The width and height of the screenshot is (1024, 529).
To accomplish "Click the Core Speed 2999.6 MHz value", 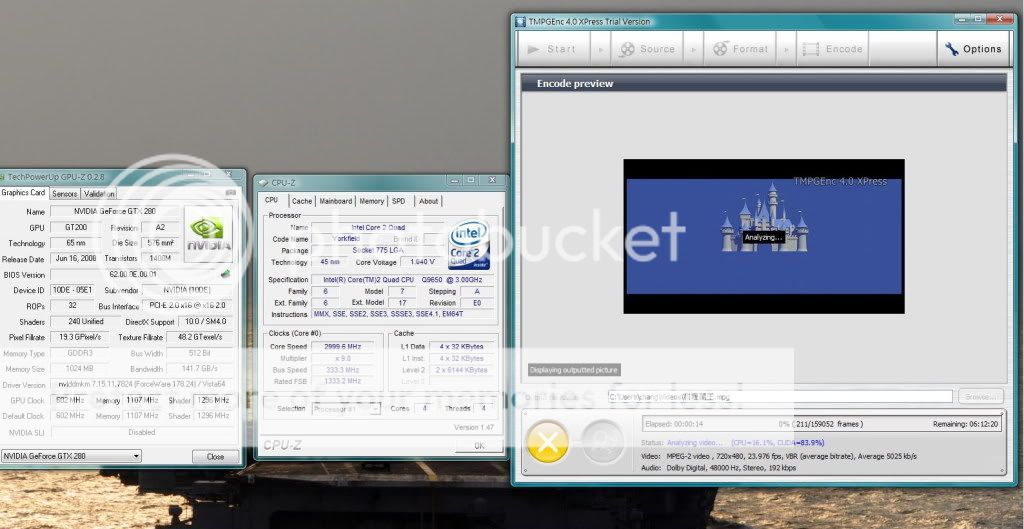I will (x=342, y=347).
